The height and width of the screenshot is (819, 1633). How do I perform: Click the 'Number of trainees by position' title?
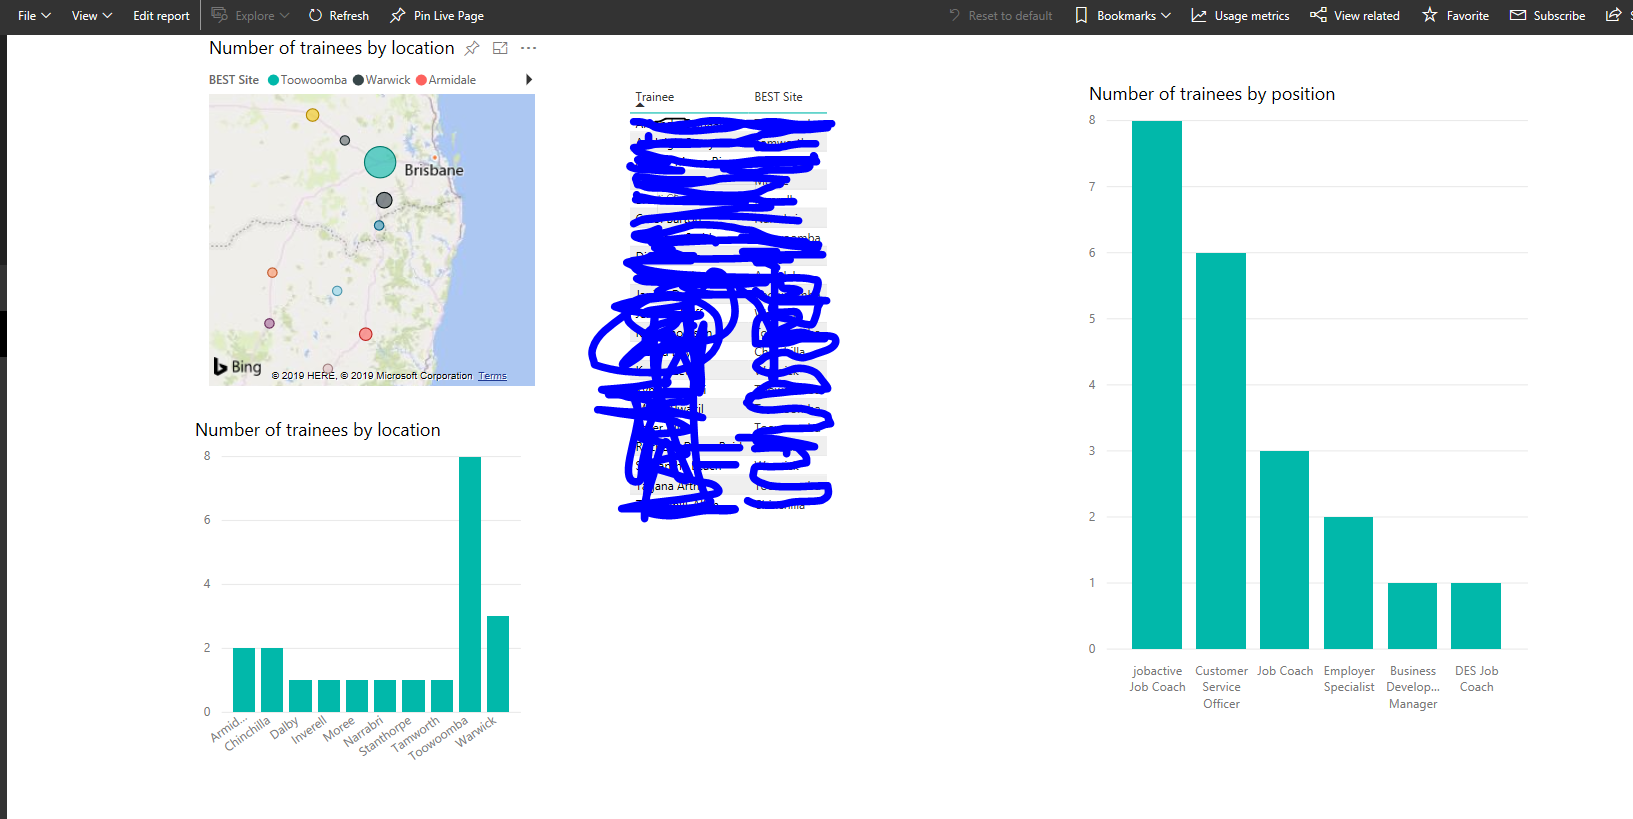[1212, 94]
